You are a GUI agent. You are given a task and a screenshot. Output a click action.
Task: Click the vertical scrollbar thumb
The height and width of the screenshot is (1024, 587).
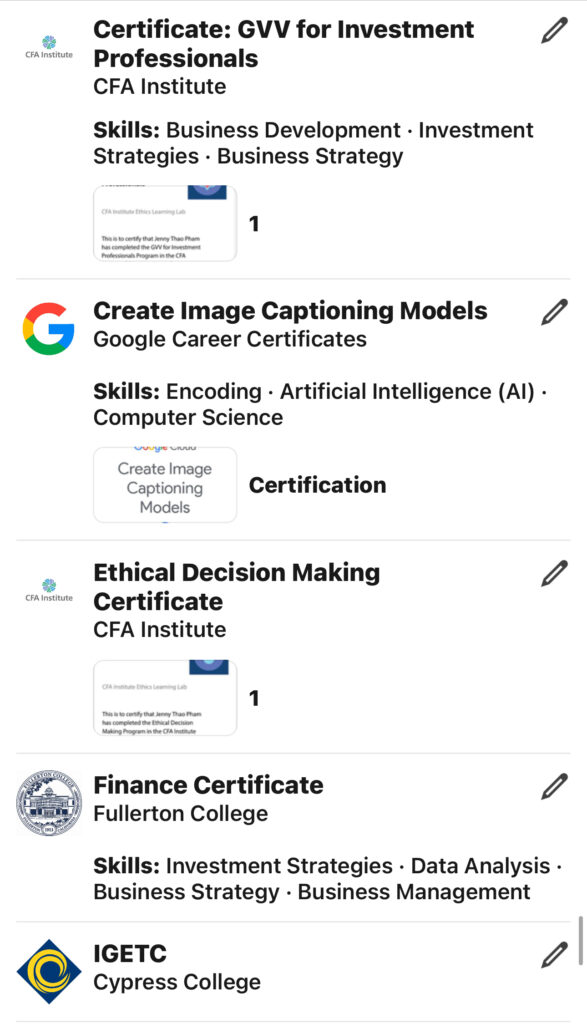[580, 941]
